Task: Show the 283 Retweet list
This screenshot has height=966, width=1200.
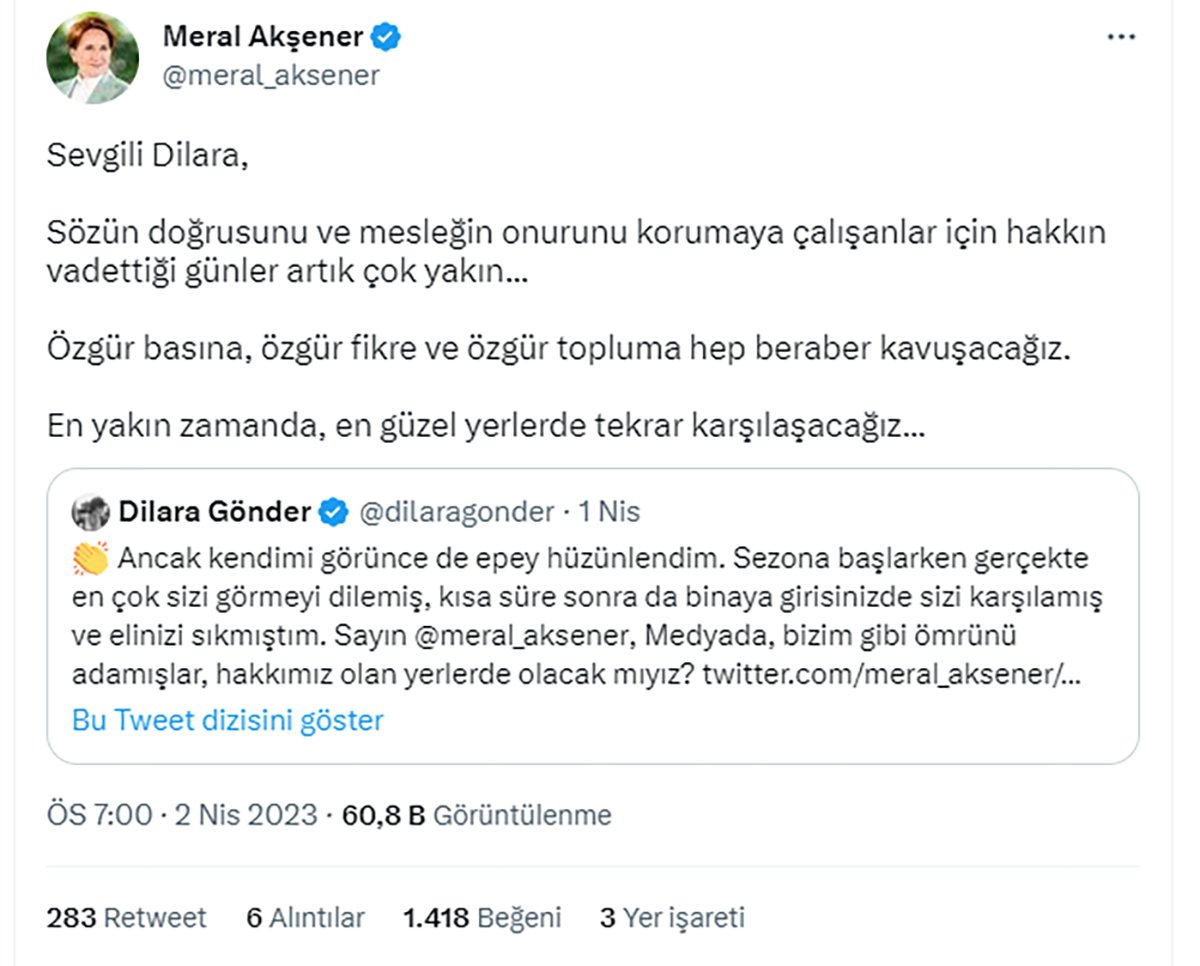Action: pos(126,918)
